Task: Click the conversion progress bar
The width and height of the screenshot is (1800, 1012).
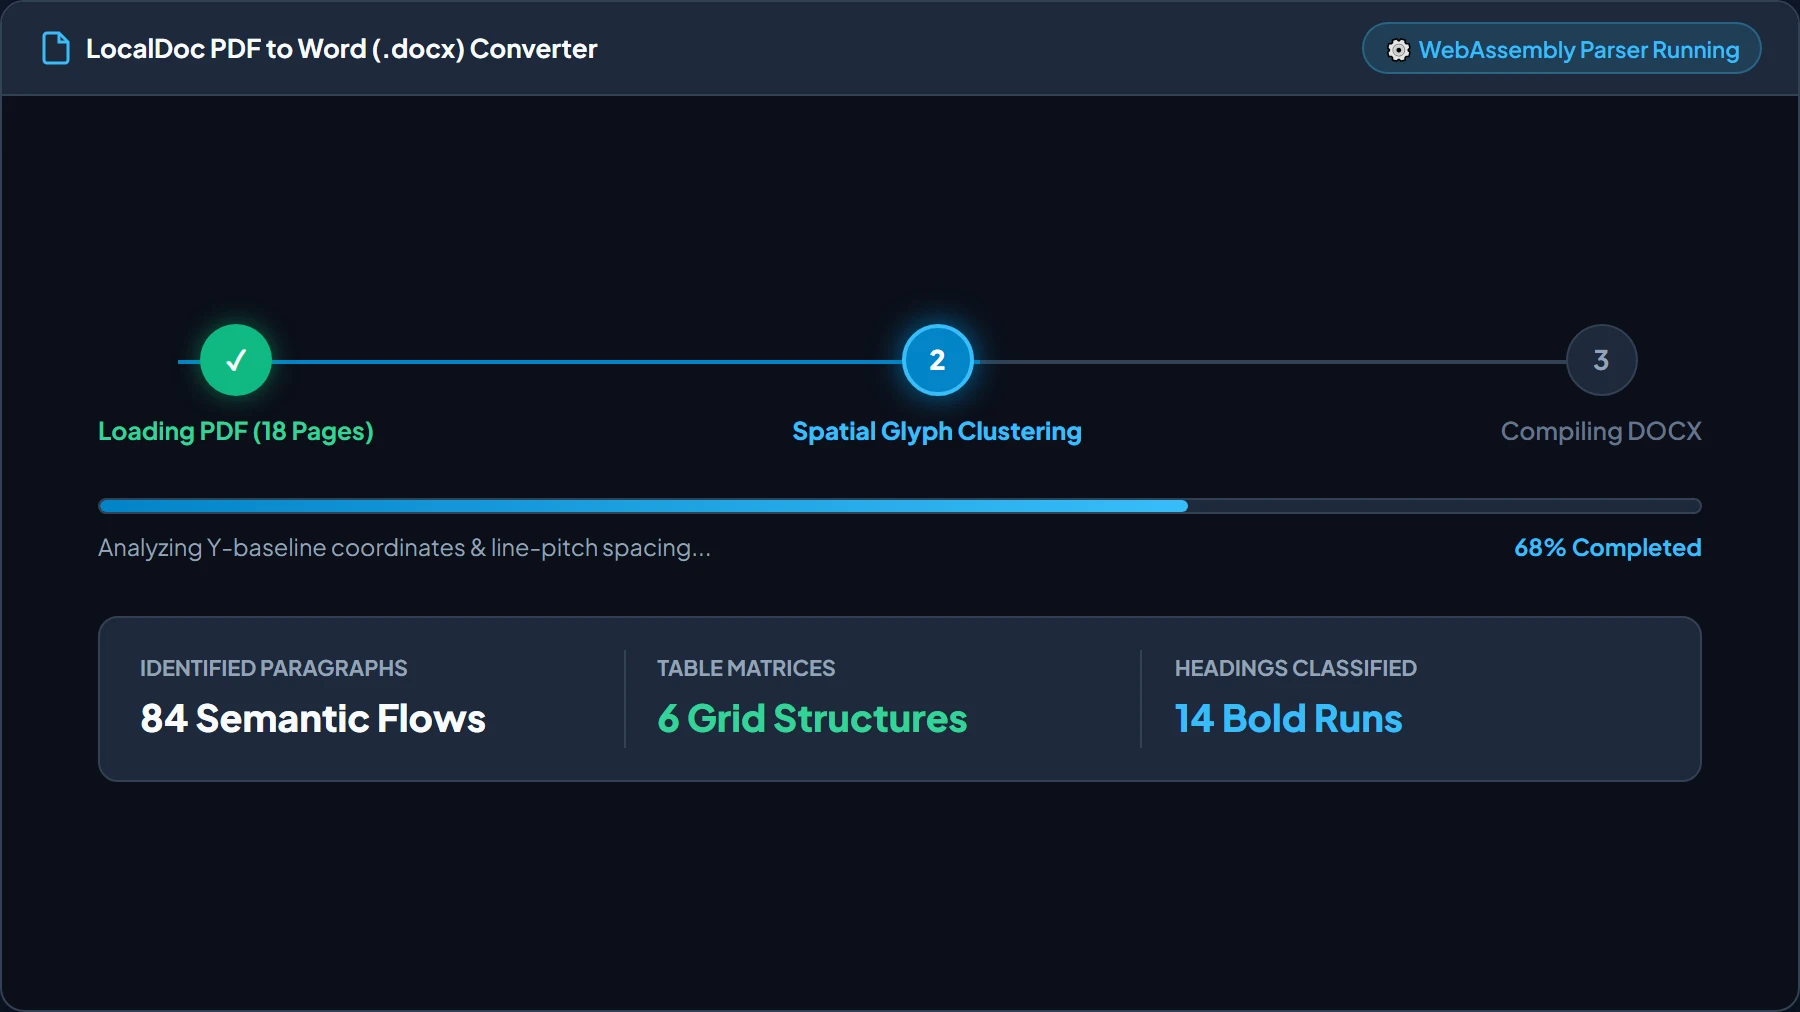Action: point(899,506)
